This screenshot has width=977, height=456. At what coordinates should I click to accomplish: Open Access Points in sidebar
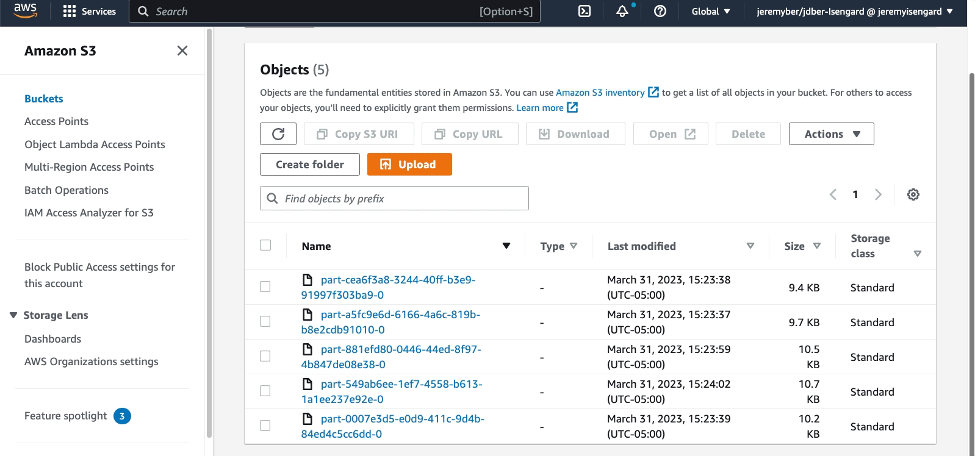click(56, 121)
